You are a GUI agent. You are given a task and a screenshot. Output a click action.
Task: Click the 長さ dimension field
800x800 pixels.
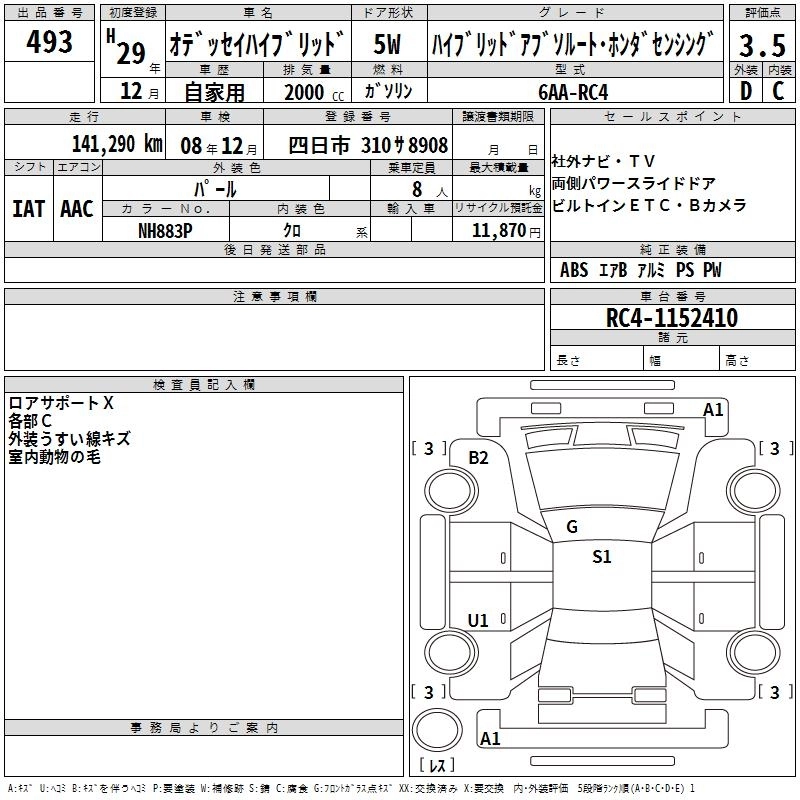coord(597,359)
